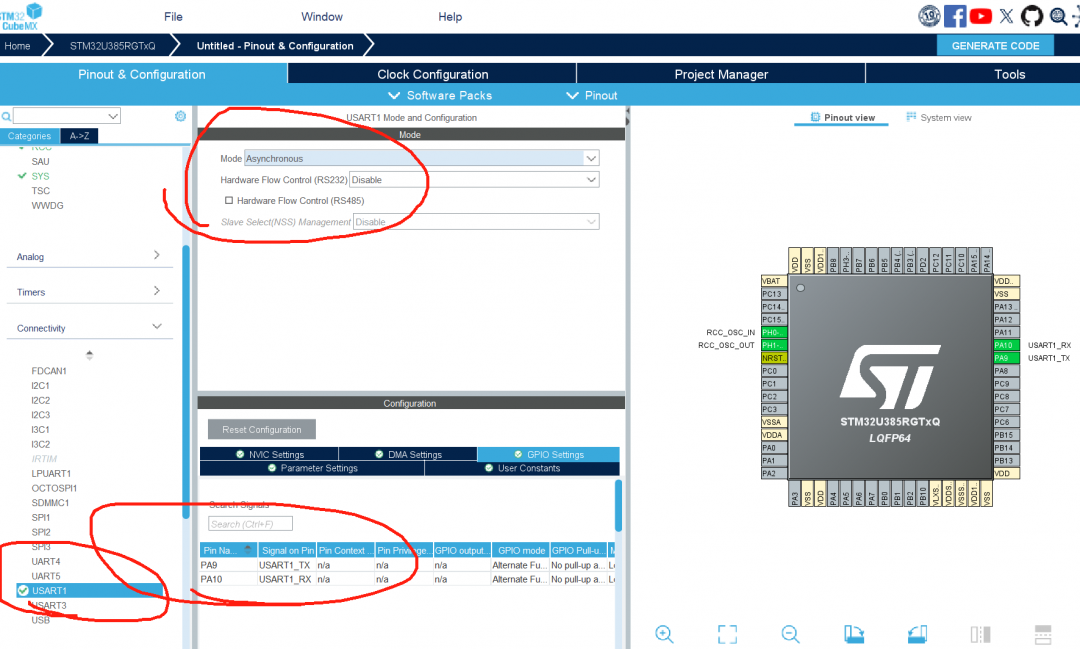This screenshot has width=1080, height=649.
Task: Click the globe search icon in header
Action: tap(1058, 16)
